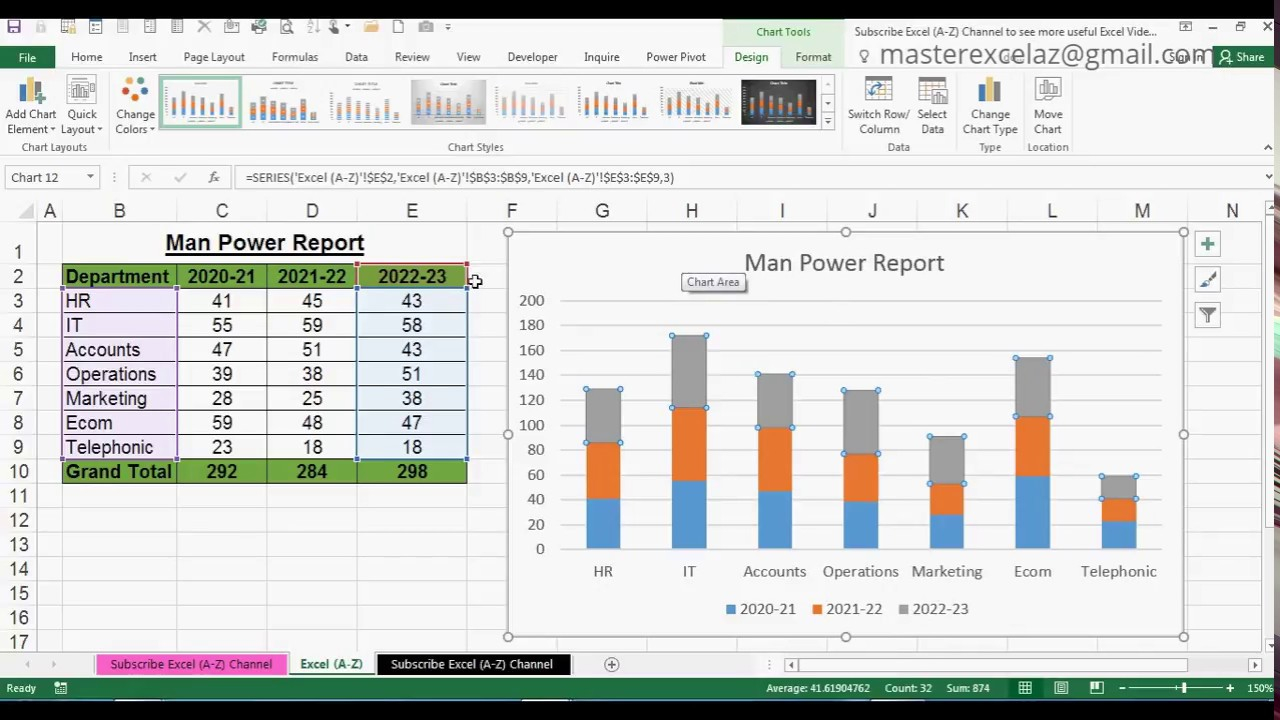Select the gray-background chart style thumbnail
This screenshot has width=1280, height=720.
coord(448,102)
